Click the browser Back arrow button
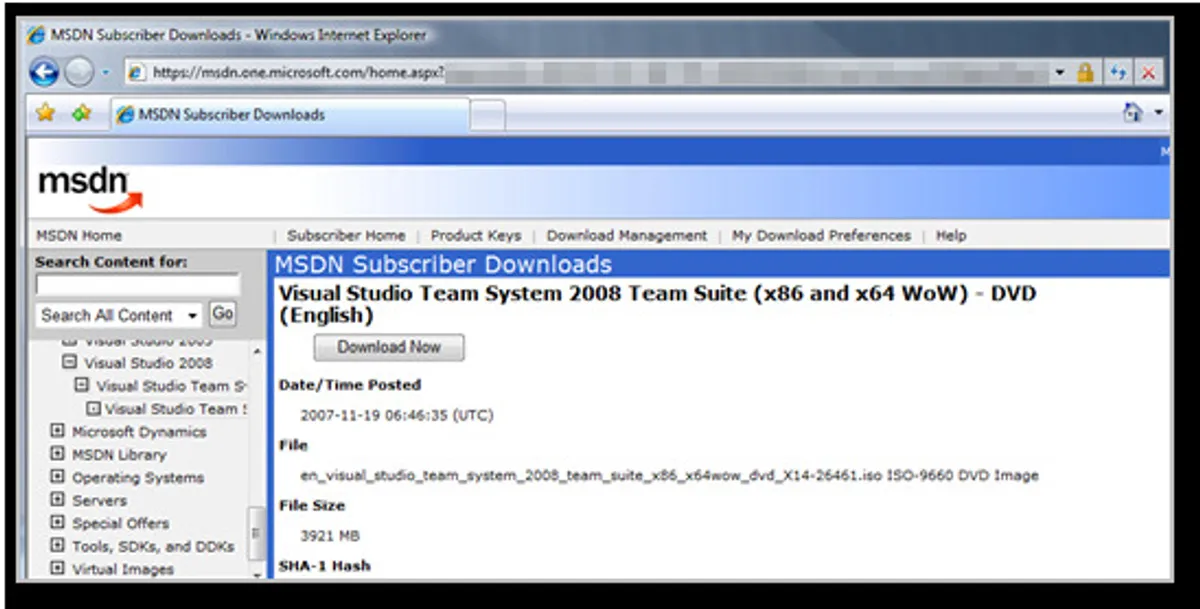This screenshot has width=1200, height=609. [x=44, y=72]
